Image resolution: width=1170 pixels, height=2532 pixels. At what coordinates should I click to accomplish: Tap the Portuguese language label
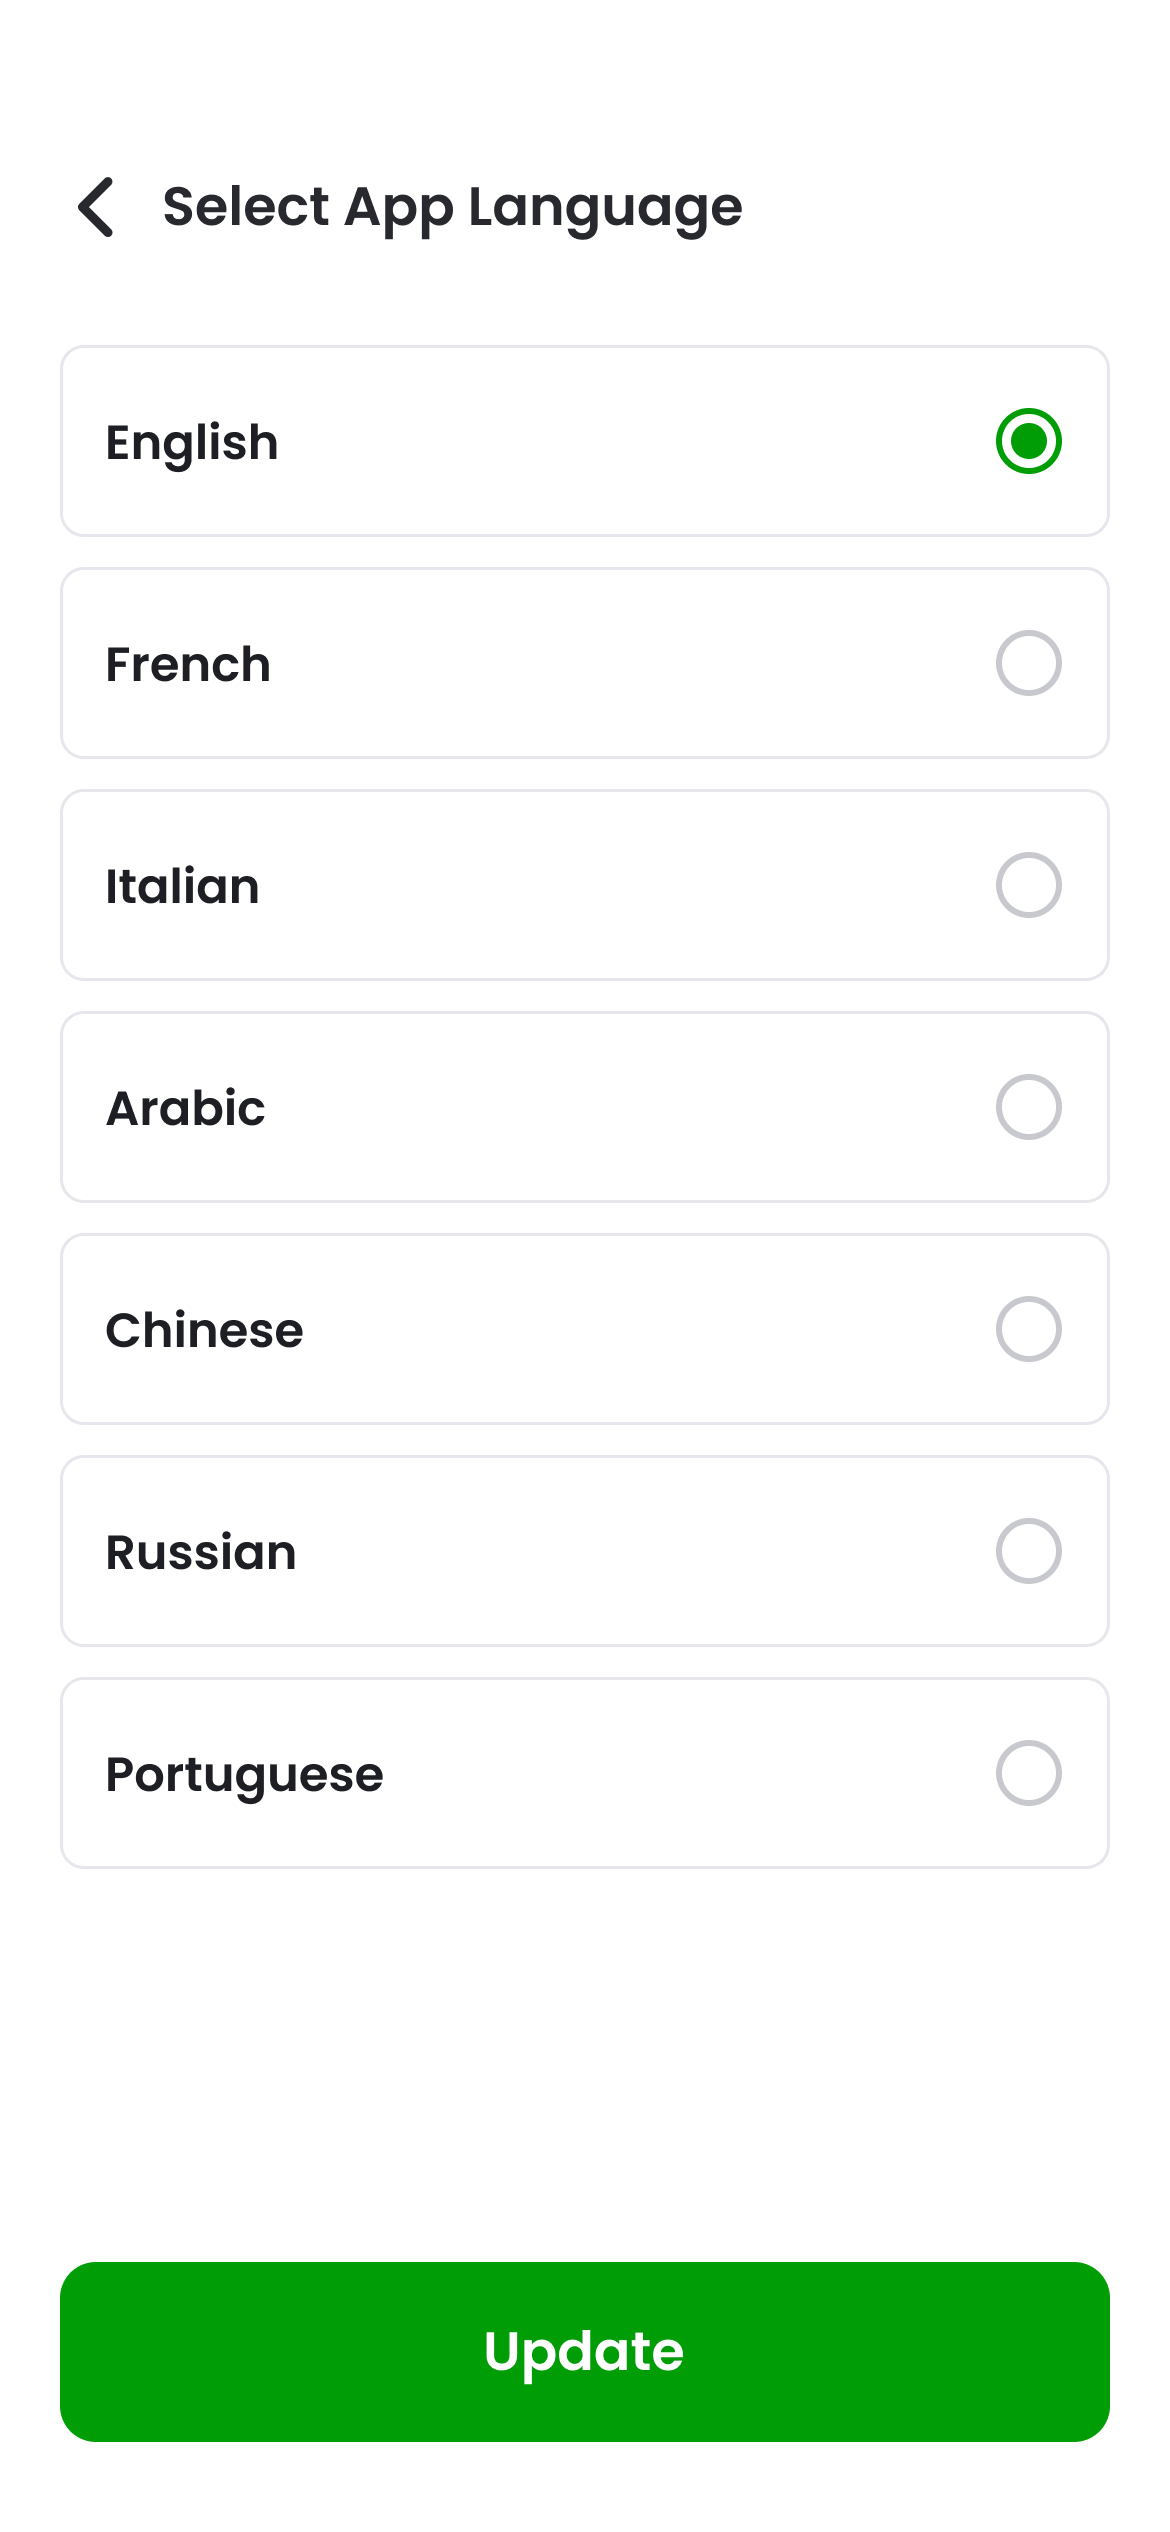click(x=244, y=1776)
